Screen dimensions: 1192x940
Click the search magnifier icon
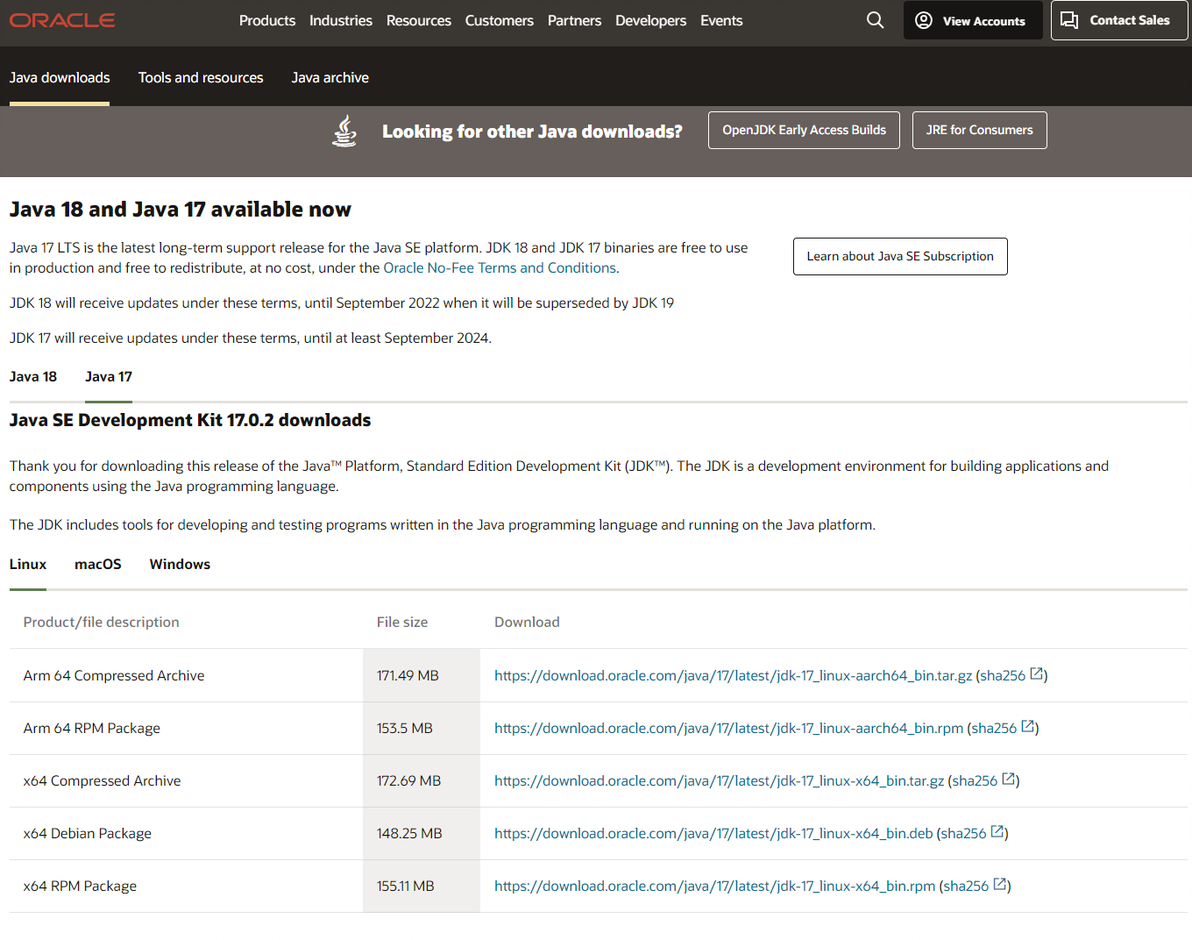click(x=875, y=20)
